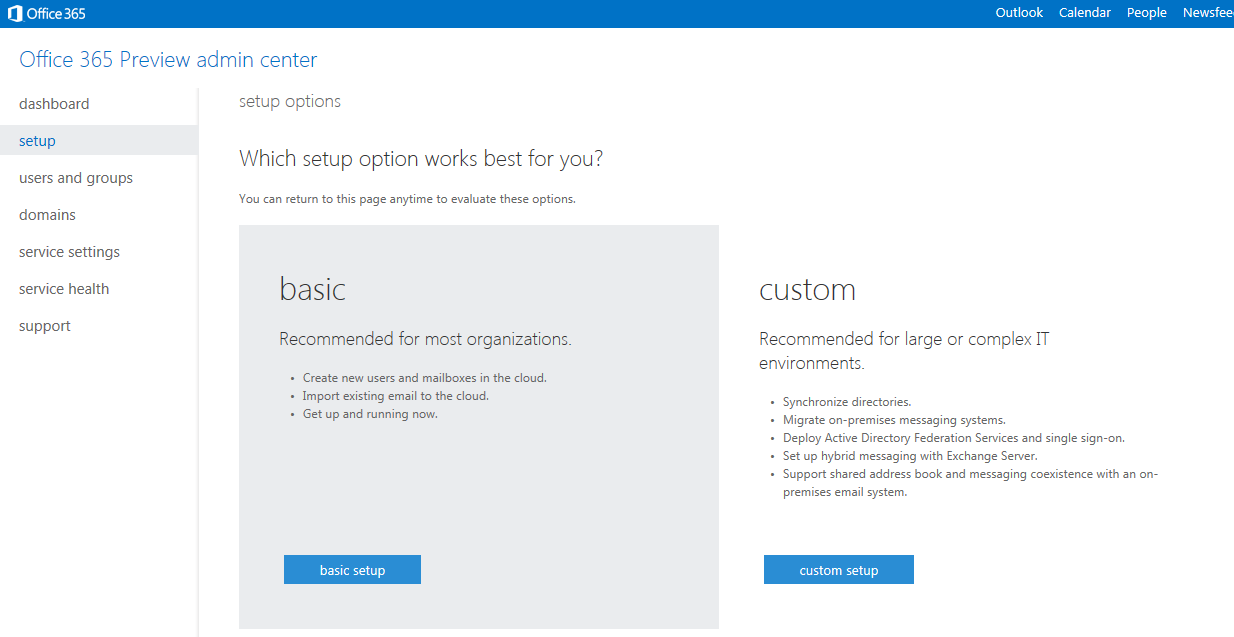Click "Recommended for large or complex IT" text
Viewport: 1234px width, 637px height.
pyautogui.click(x=904, y=339)
